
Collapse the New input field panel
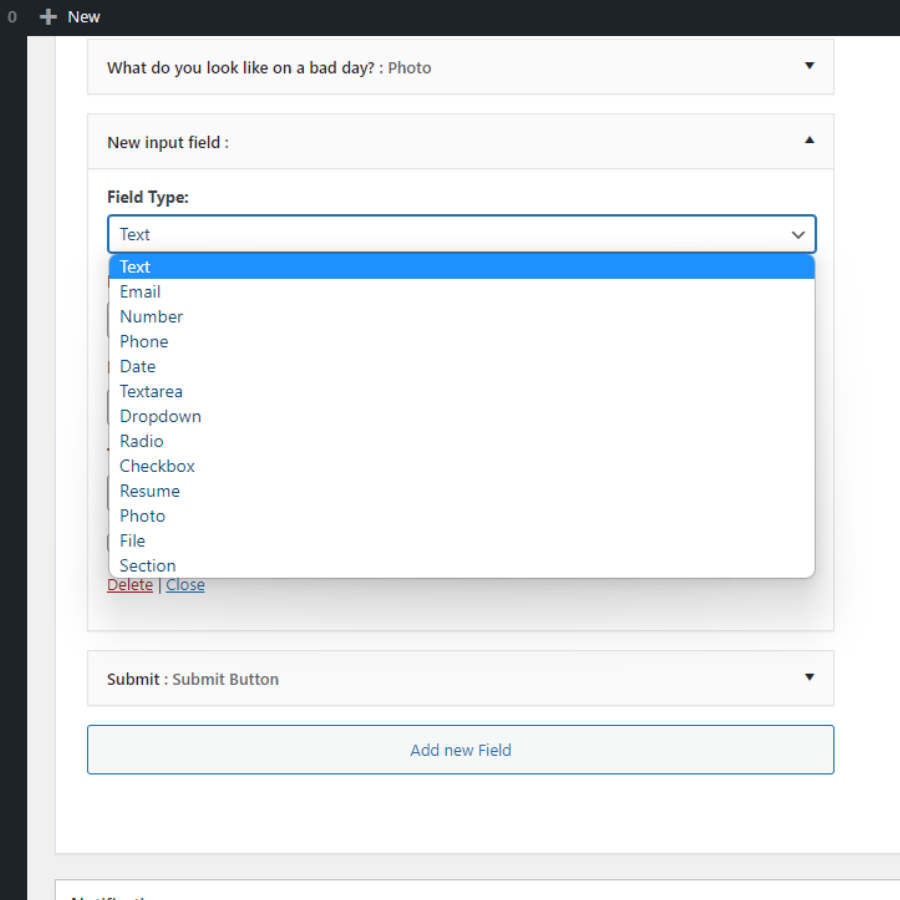[x=809, y=140]
